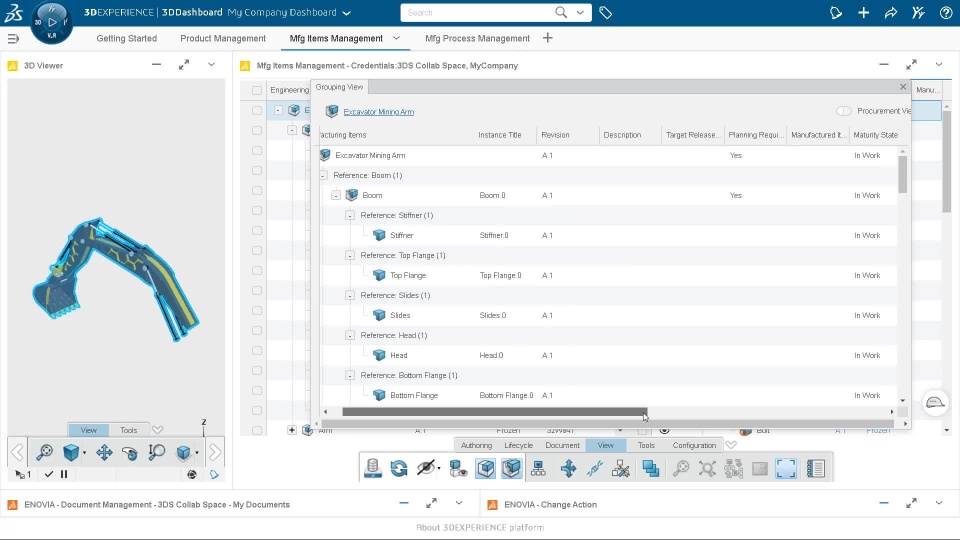Viewport: 960px width, 540px height.
Task: Select the Rotate tool in 3D Viewer
Action: click(x=130, y=452)
